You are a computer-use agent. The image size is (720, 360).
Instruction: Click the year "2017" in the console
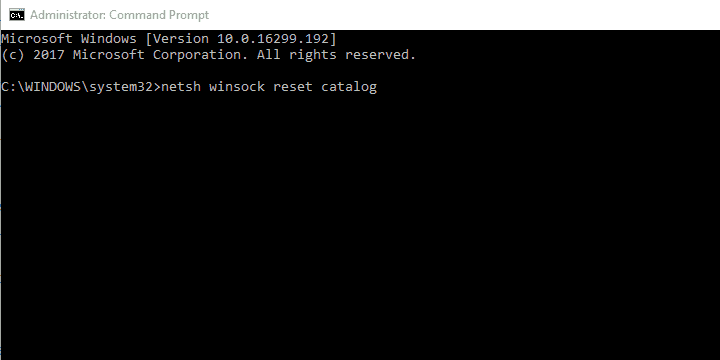(49, 55)
